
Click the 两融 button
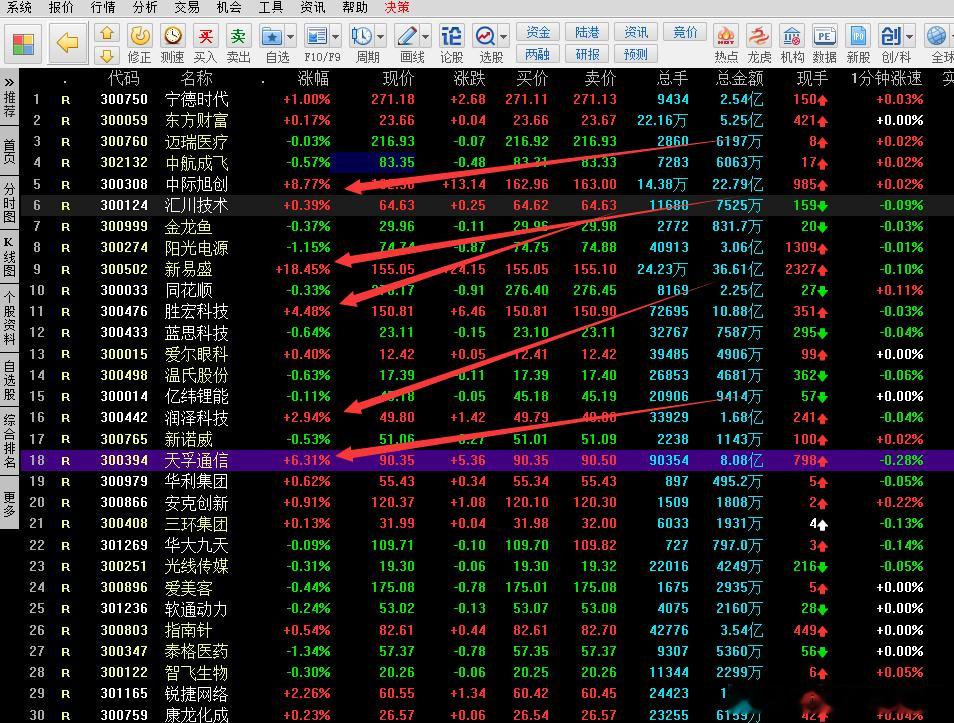(538, 55)
